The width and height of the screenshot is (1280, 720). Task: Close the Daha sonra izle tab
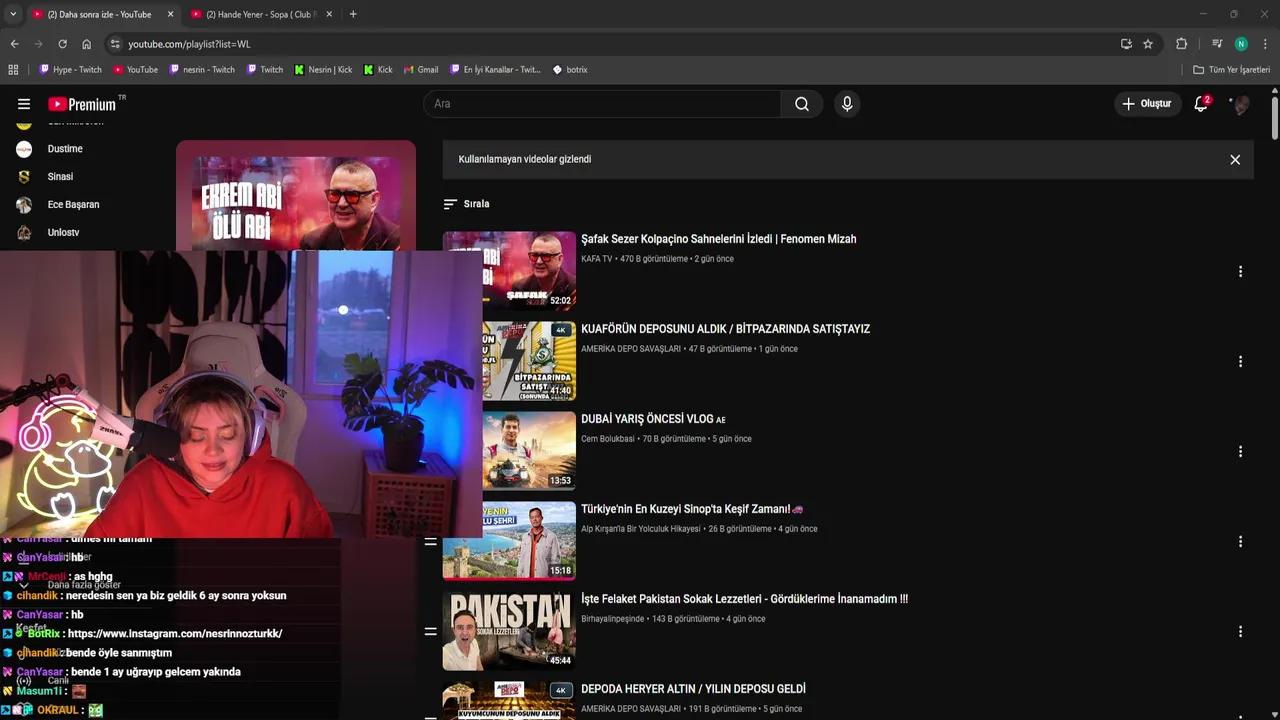pos(170,14)
